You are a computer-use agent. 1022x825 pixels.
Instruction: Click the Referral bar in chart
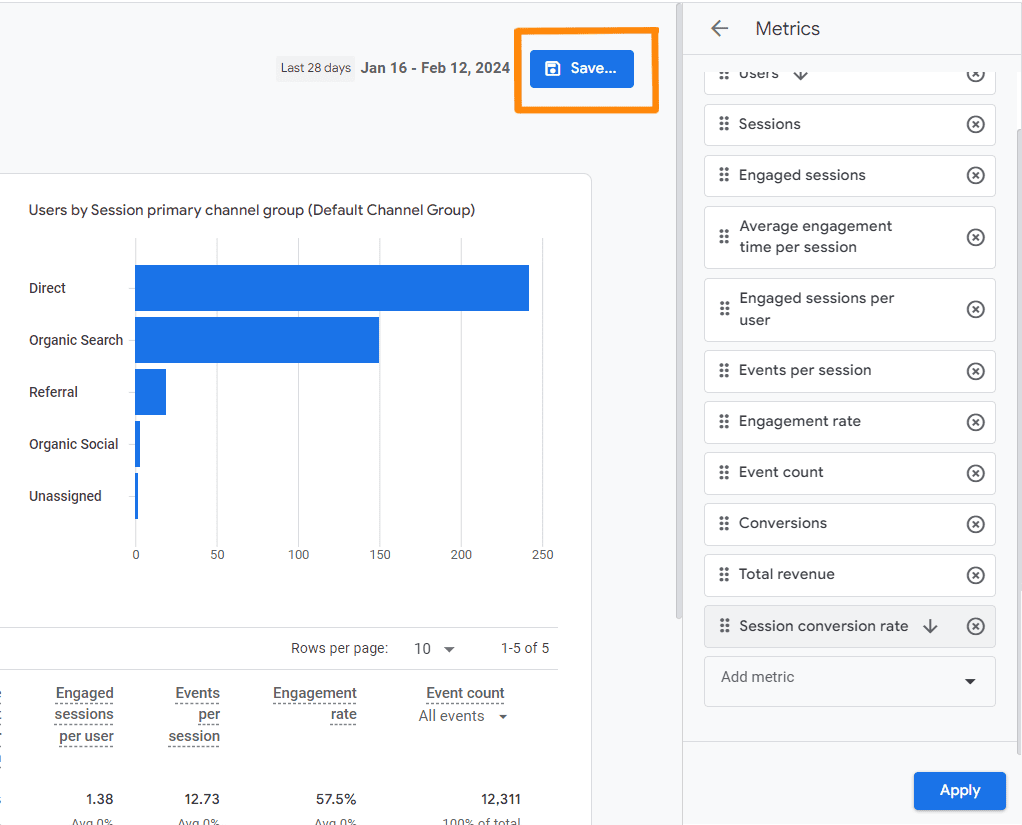pos(151,392)
